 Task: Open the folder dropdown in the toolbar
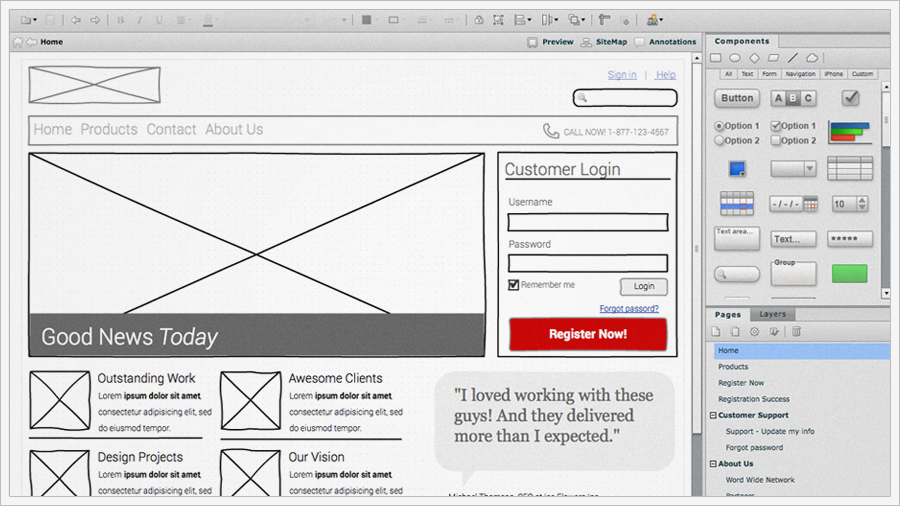[x=29, y=20]
